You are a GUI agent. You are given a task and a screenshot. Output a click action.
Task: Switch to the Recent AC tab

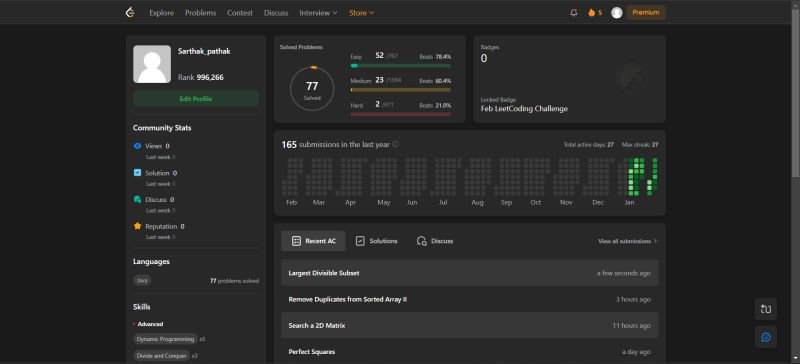click(313, 241)
